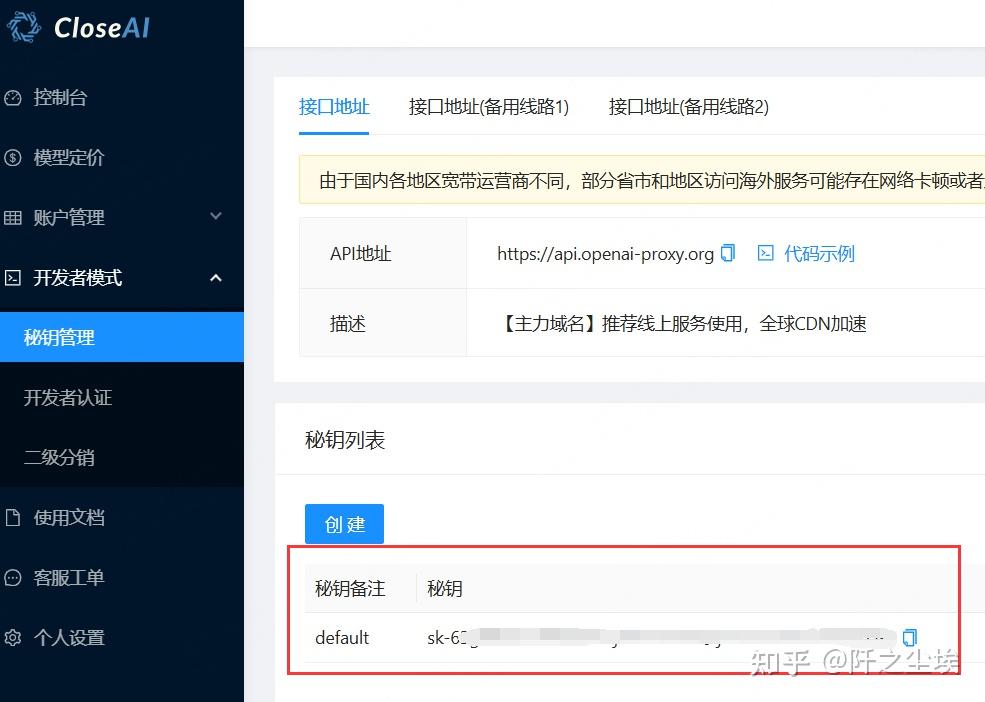Select the 控制台 dashboard icon
Viewport: 985px width, 702px height.
(x=14, y=97)
